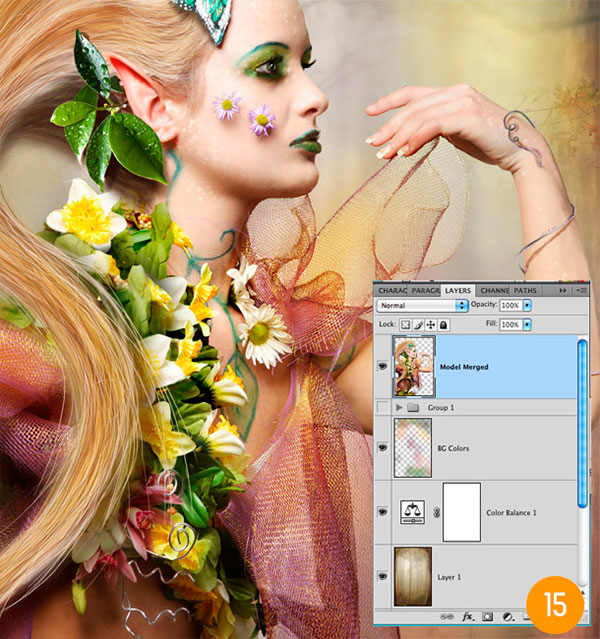This screenshot has height=639, width=600.
Task: Click the lock all padlock icon
Action: pos(443,325)
